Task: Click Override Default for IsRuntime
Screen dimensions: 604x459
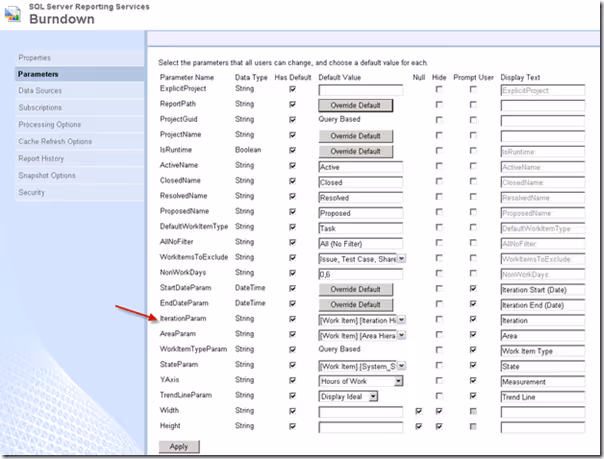Action: point(356,151)
